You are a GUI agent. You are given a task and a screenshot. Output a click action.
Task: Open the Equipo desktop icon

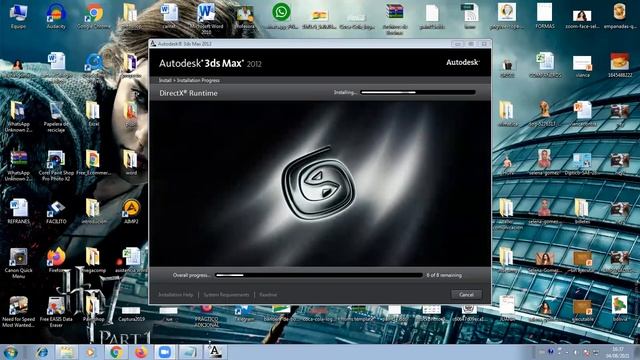18,17
